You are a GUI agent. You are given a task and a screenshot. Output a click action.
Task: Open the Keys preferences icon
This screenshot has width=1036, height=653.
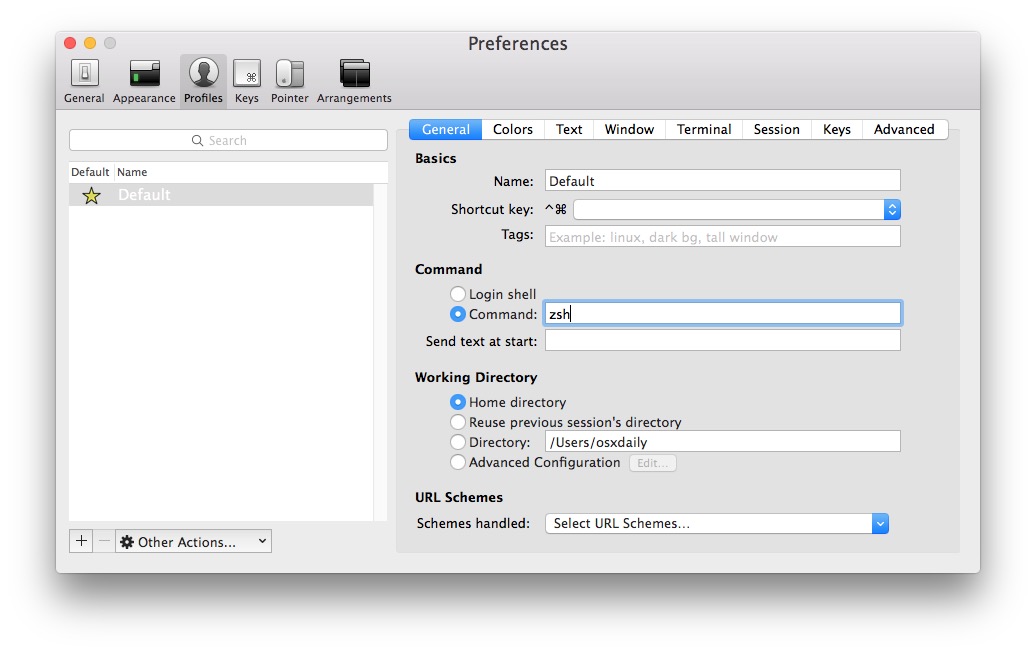[x=247, y=75]
